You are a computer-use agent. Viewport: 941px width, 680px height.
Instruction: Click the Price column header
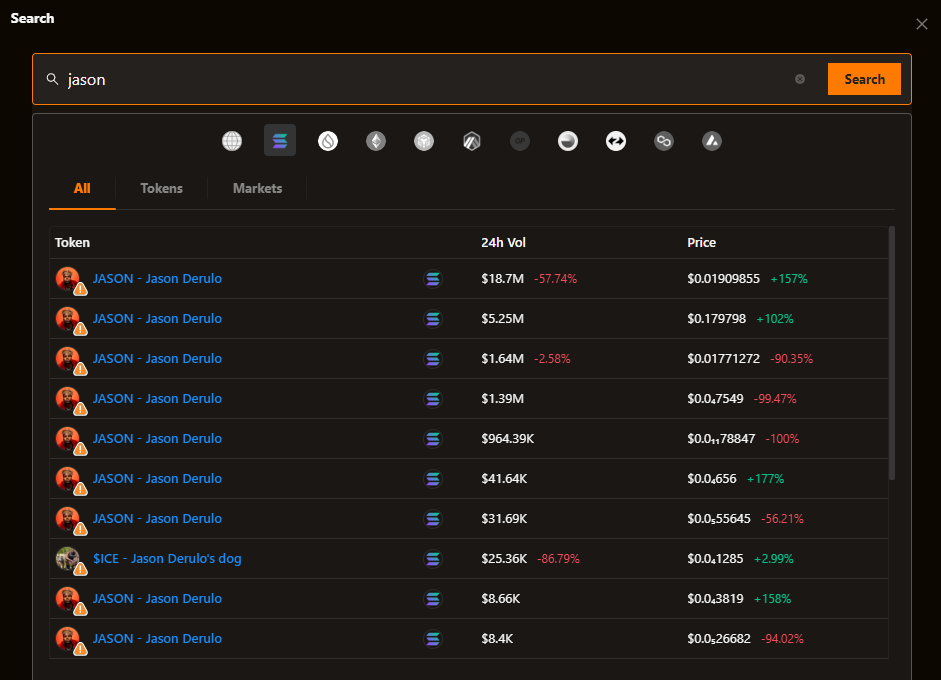coord(702,242)
